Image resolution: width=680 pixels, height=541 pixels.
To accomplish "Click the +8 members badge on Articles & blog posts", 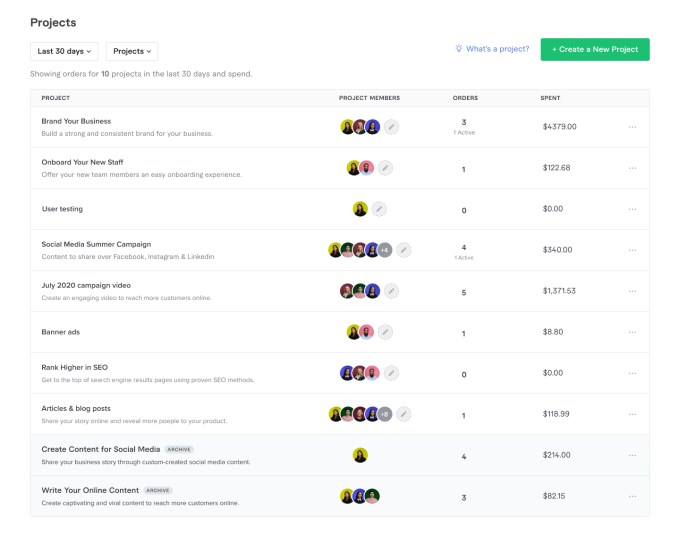I will (384, 414).
